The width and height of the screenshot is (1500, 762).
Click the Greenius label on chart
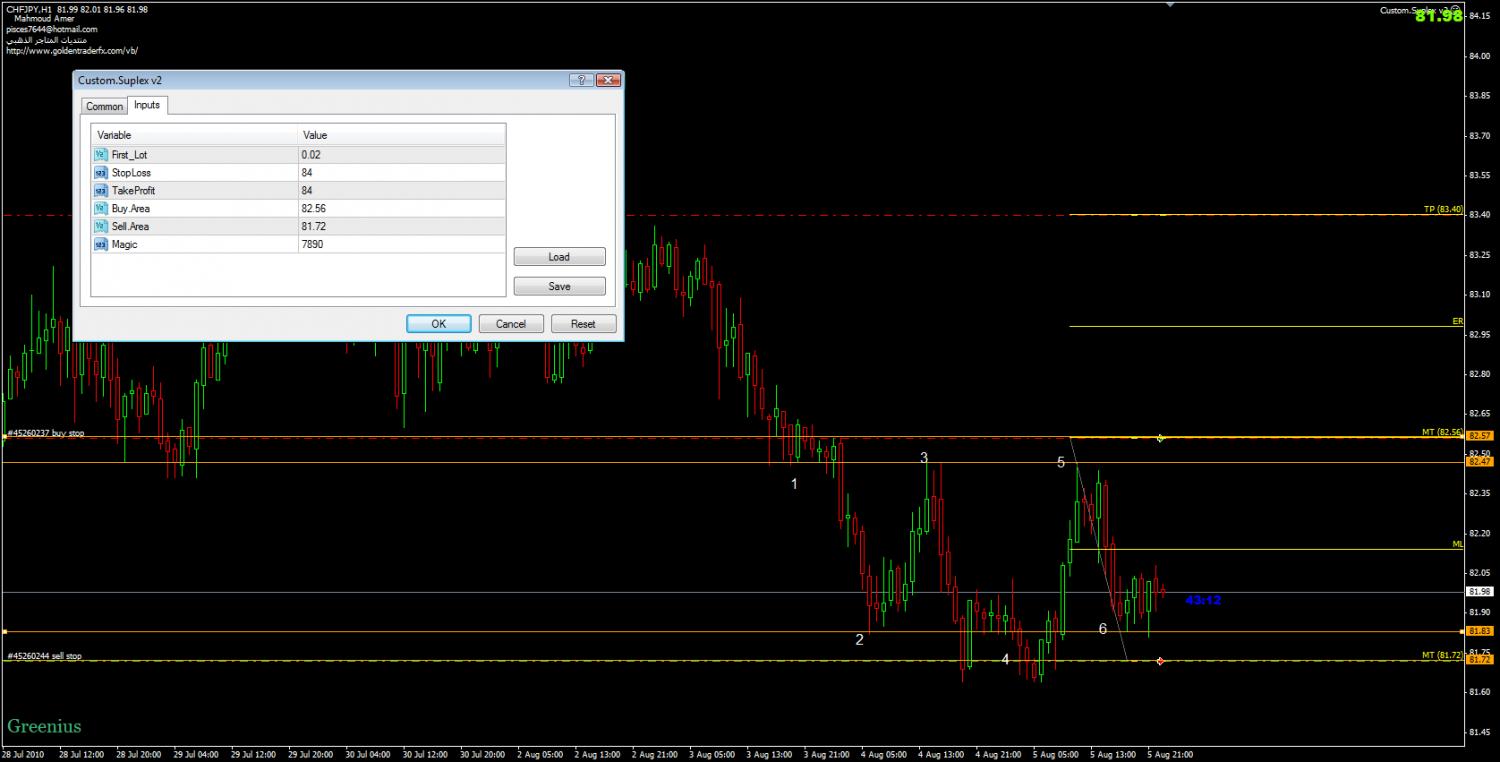tap(44, 726)
